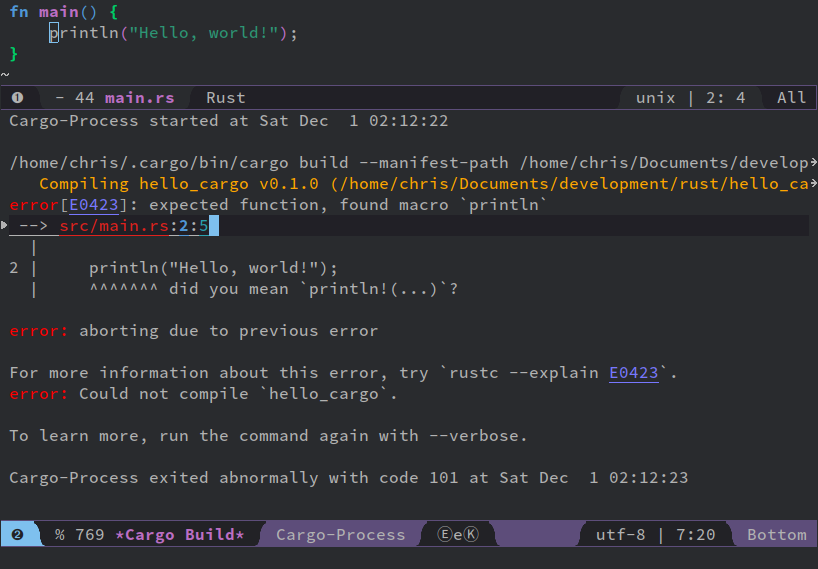
Task: Click the Cargo-Process major mode label
Action: pyautogui.click(x=341, y=535)
